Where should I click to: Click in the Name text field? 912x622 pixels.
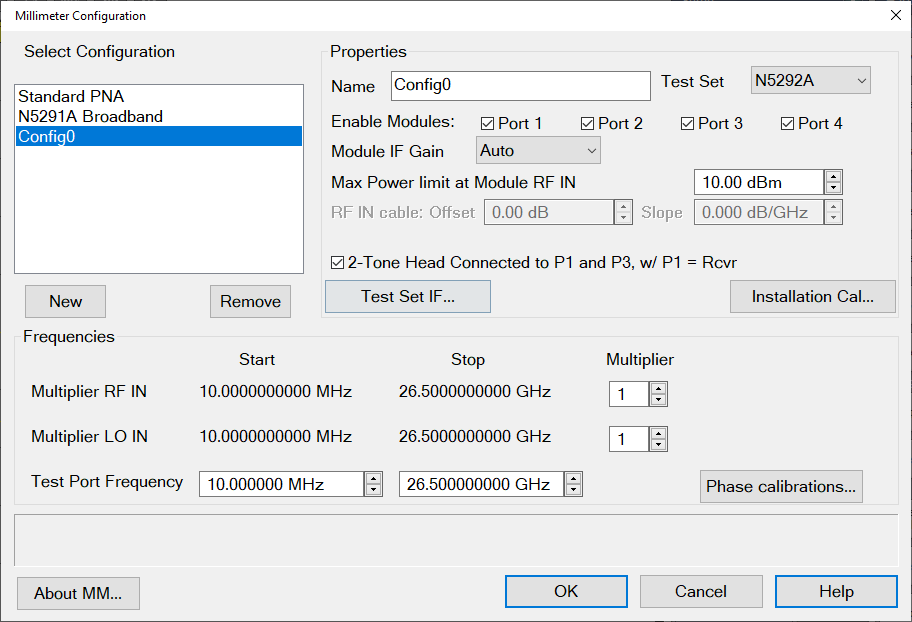tap(520, 86)
